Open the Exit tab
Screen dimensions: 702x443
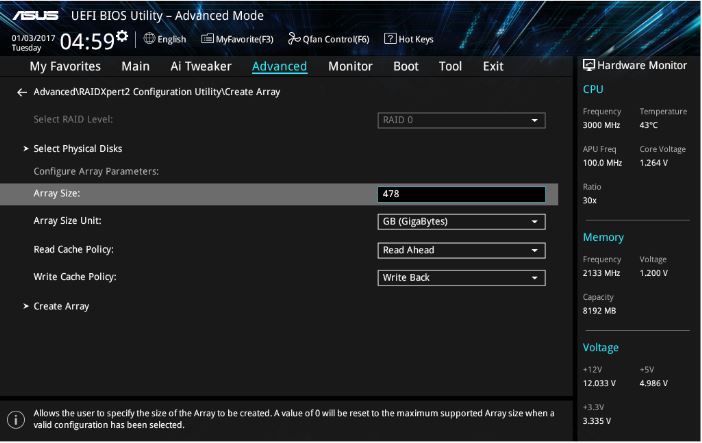[493, 66]
